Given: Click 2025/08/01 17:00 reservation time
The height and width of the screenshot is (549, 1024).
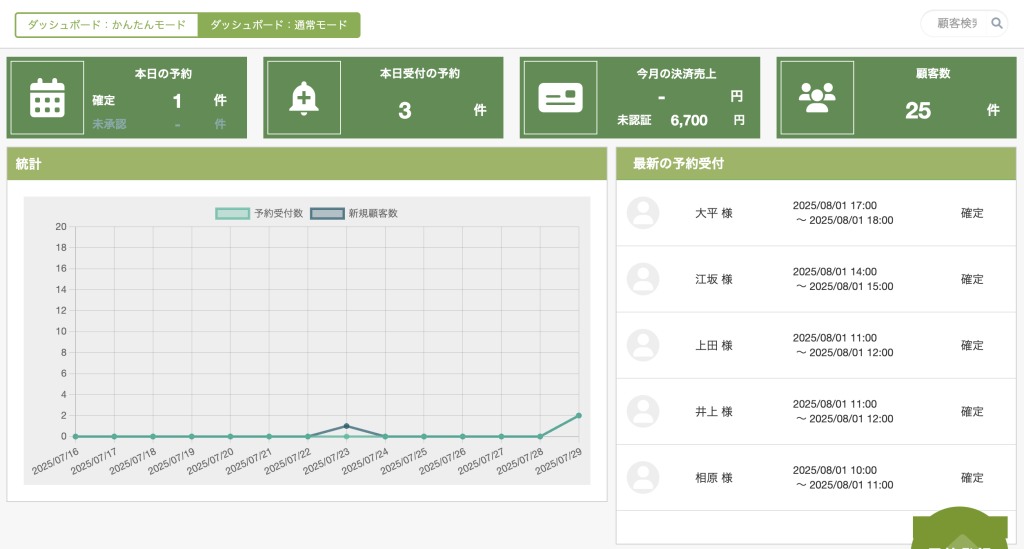Looking at the screenshot, I should pos(835,206).
